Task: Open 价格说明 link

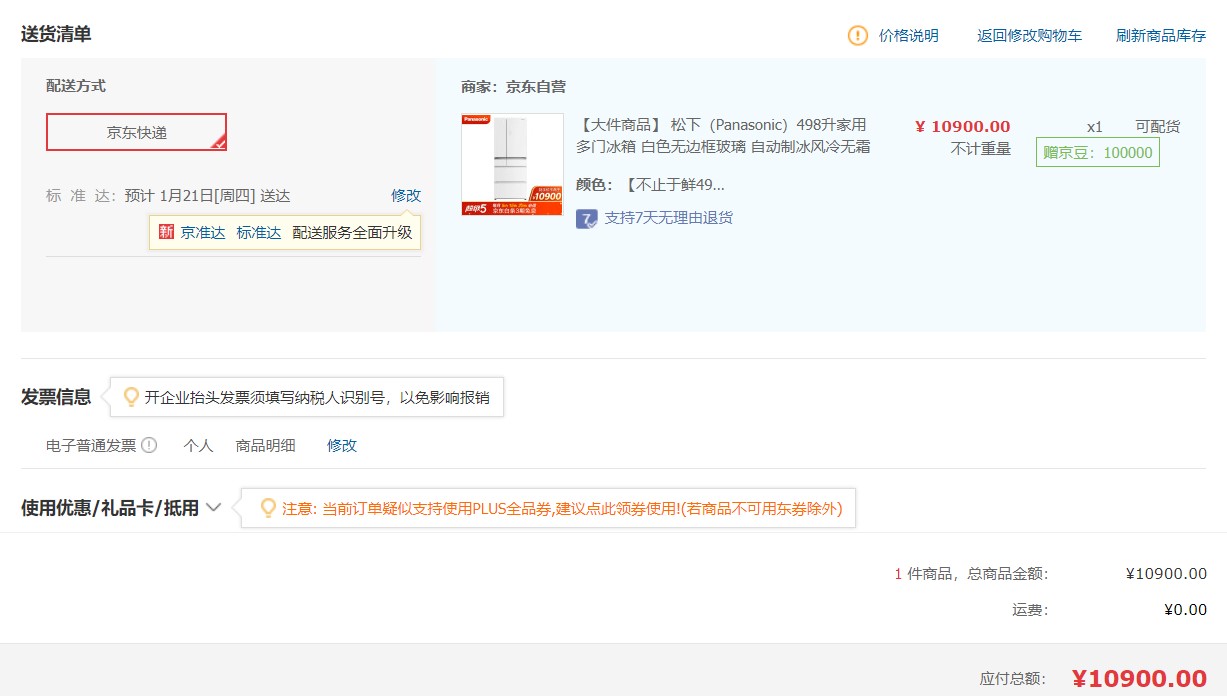Action: (x=909, y=36)
